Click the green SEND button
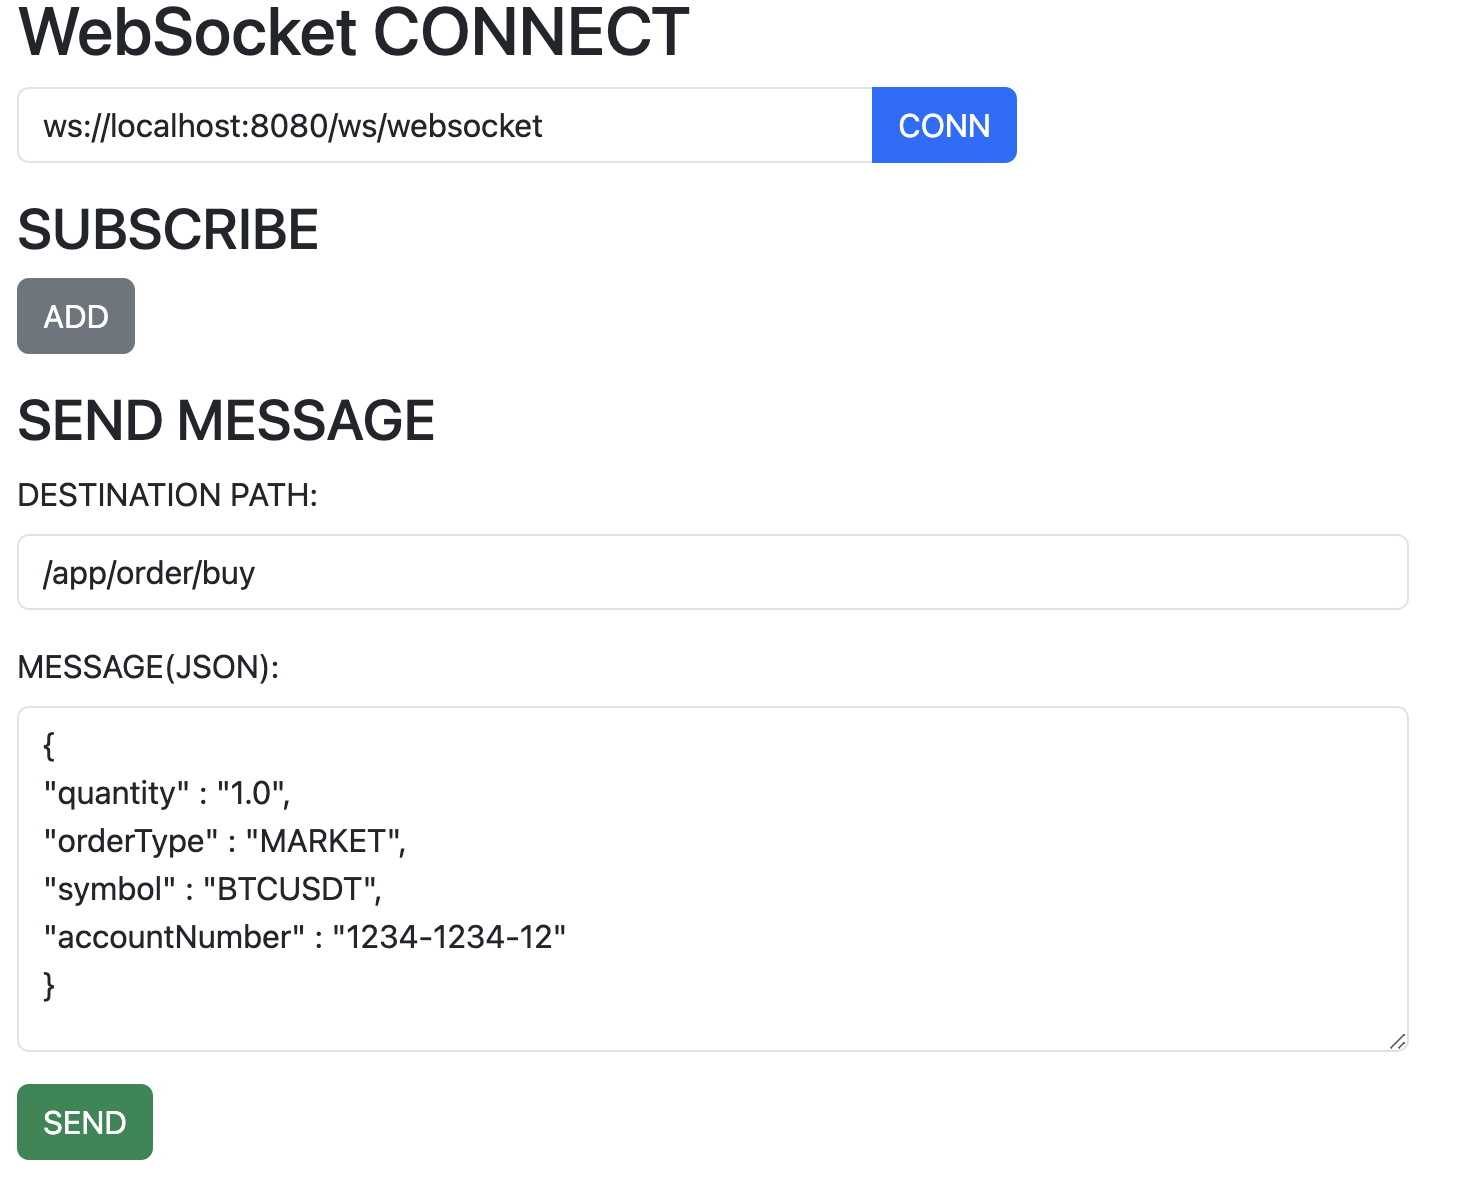The width and height of the screenshot is (1464, 1186). tap(84, 1121)
